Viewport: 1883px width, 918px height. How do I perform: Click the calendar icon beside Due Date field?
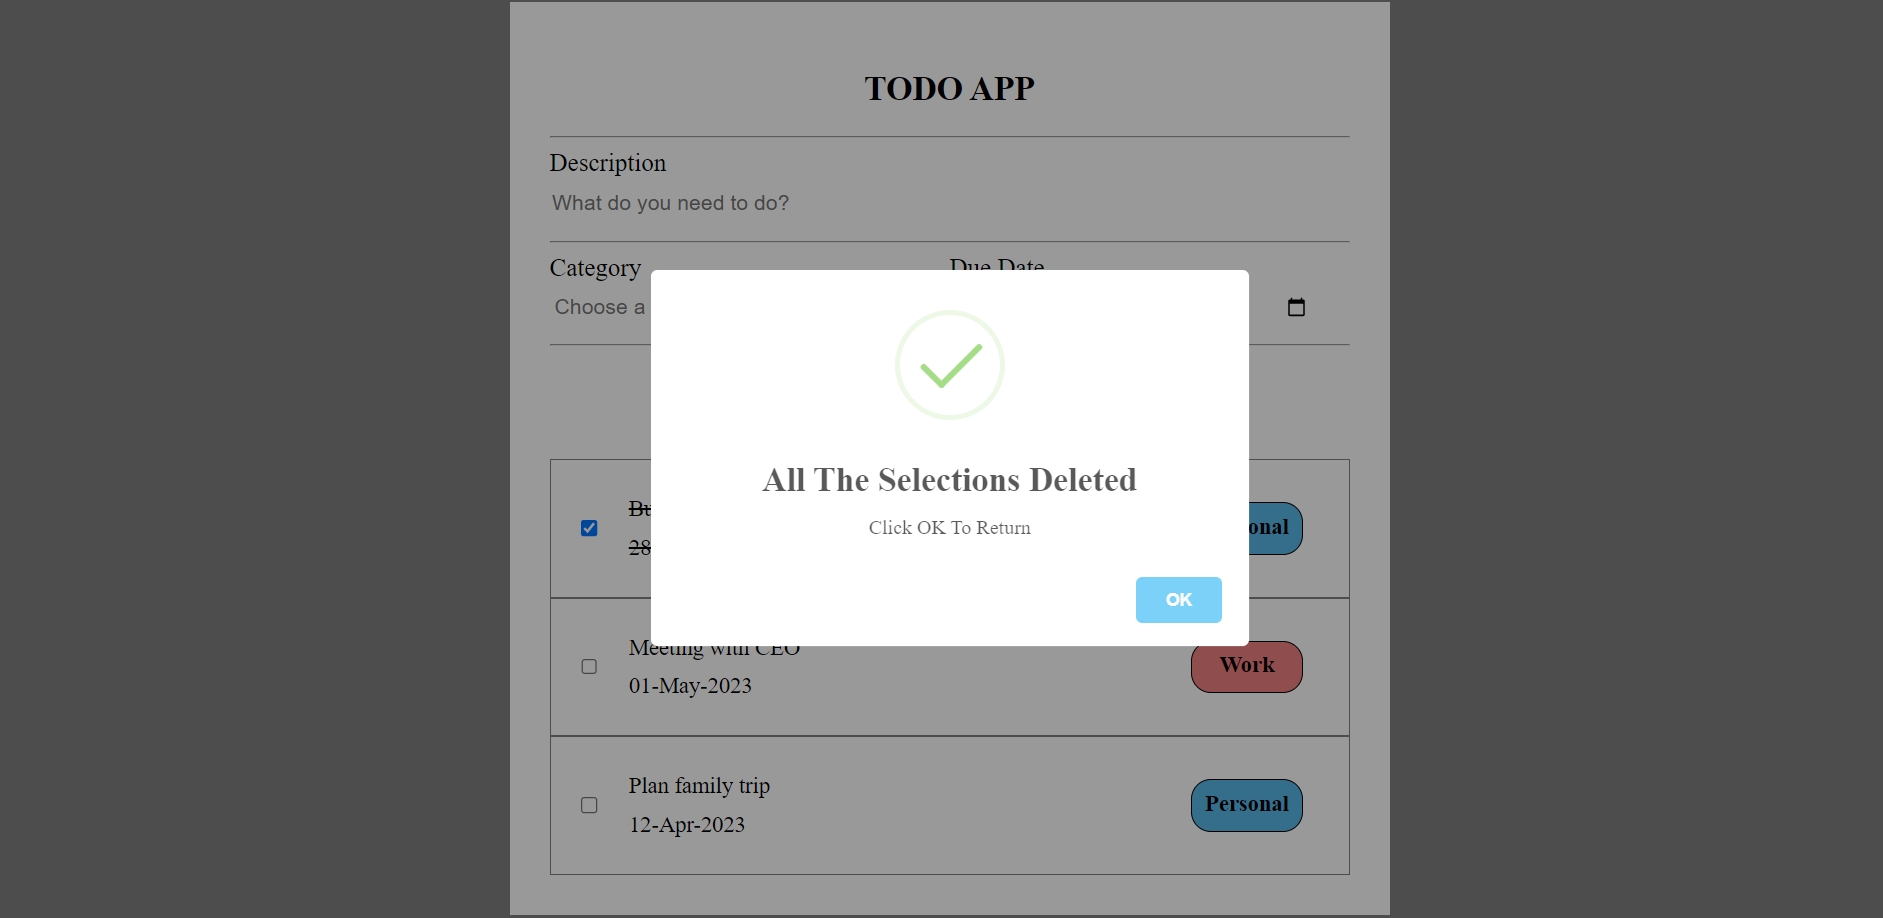click(1295, 307)
